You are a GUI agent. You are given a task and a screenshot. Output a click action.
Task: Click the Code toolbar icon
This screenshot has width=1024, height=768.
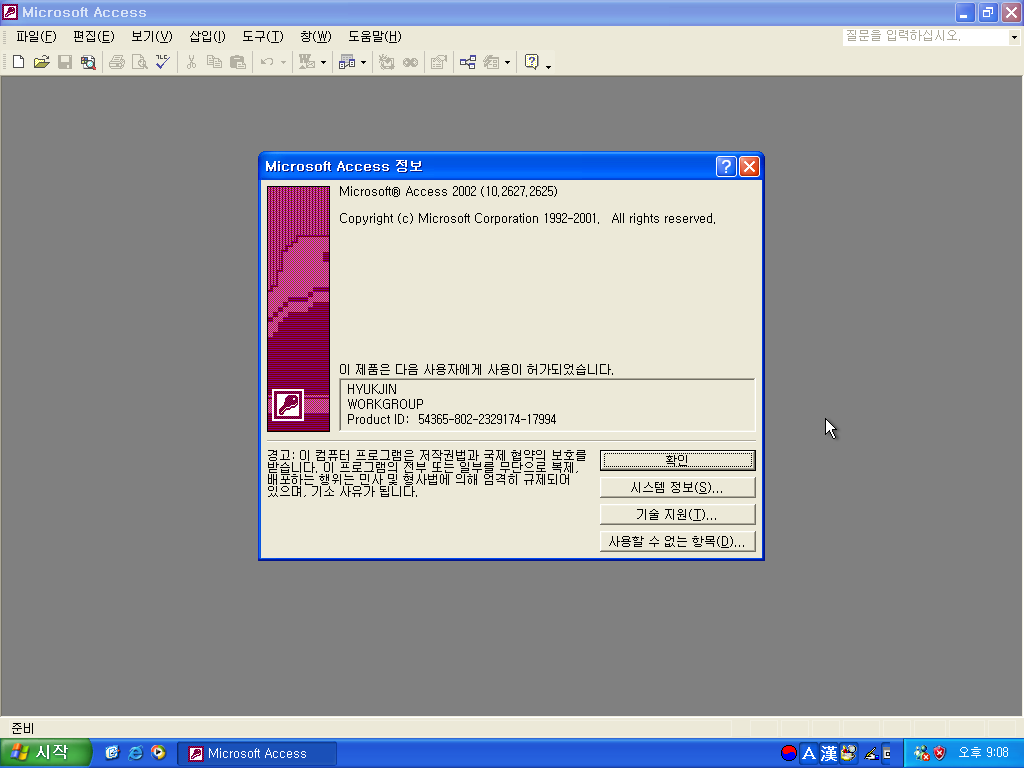coord(387,62)
